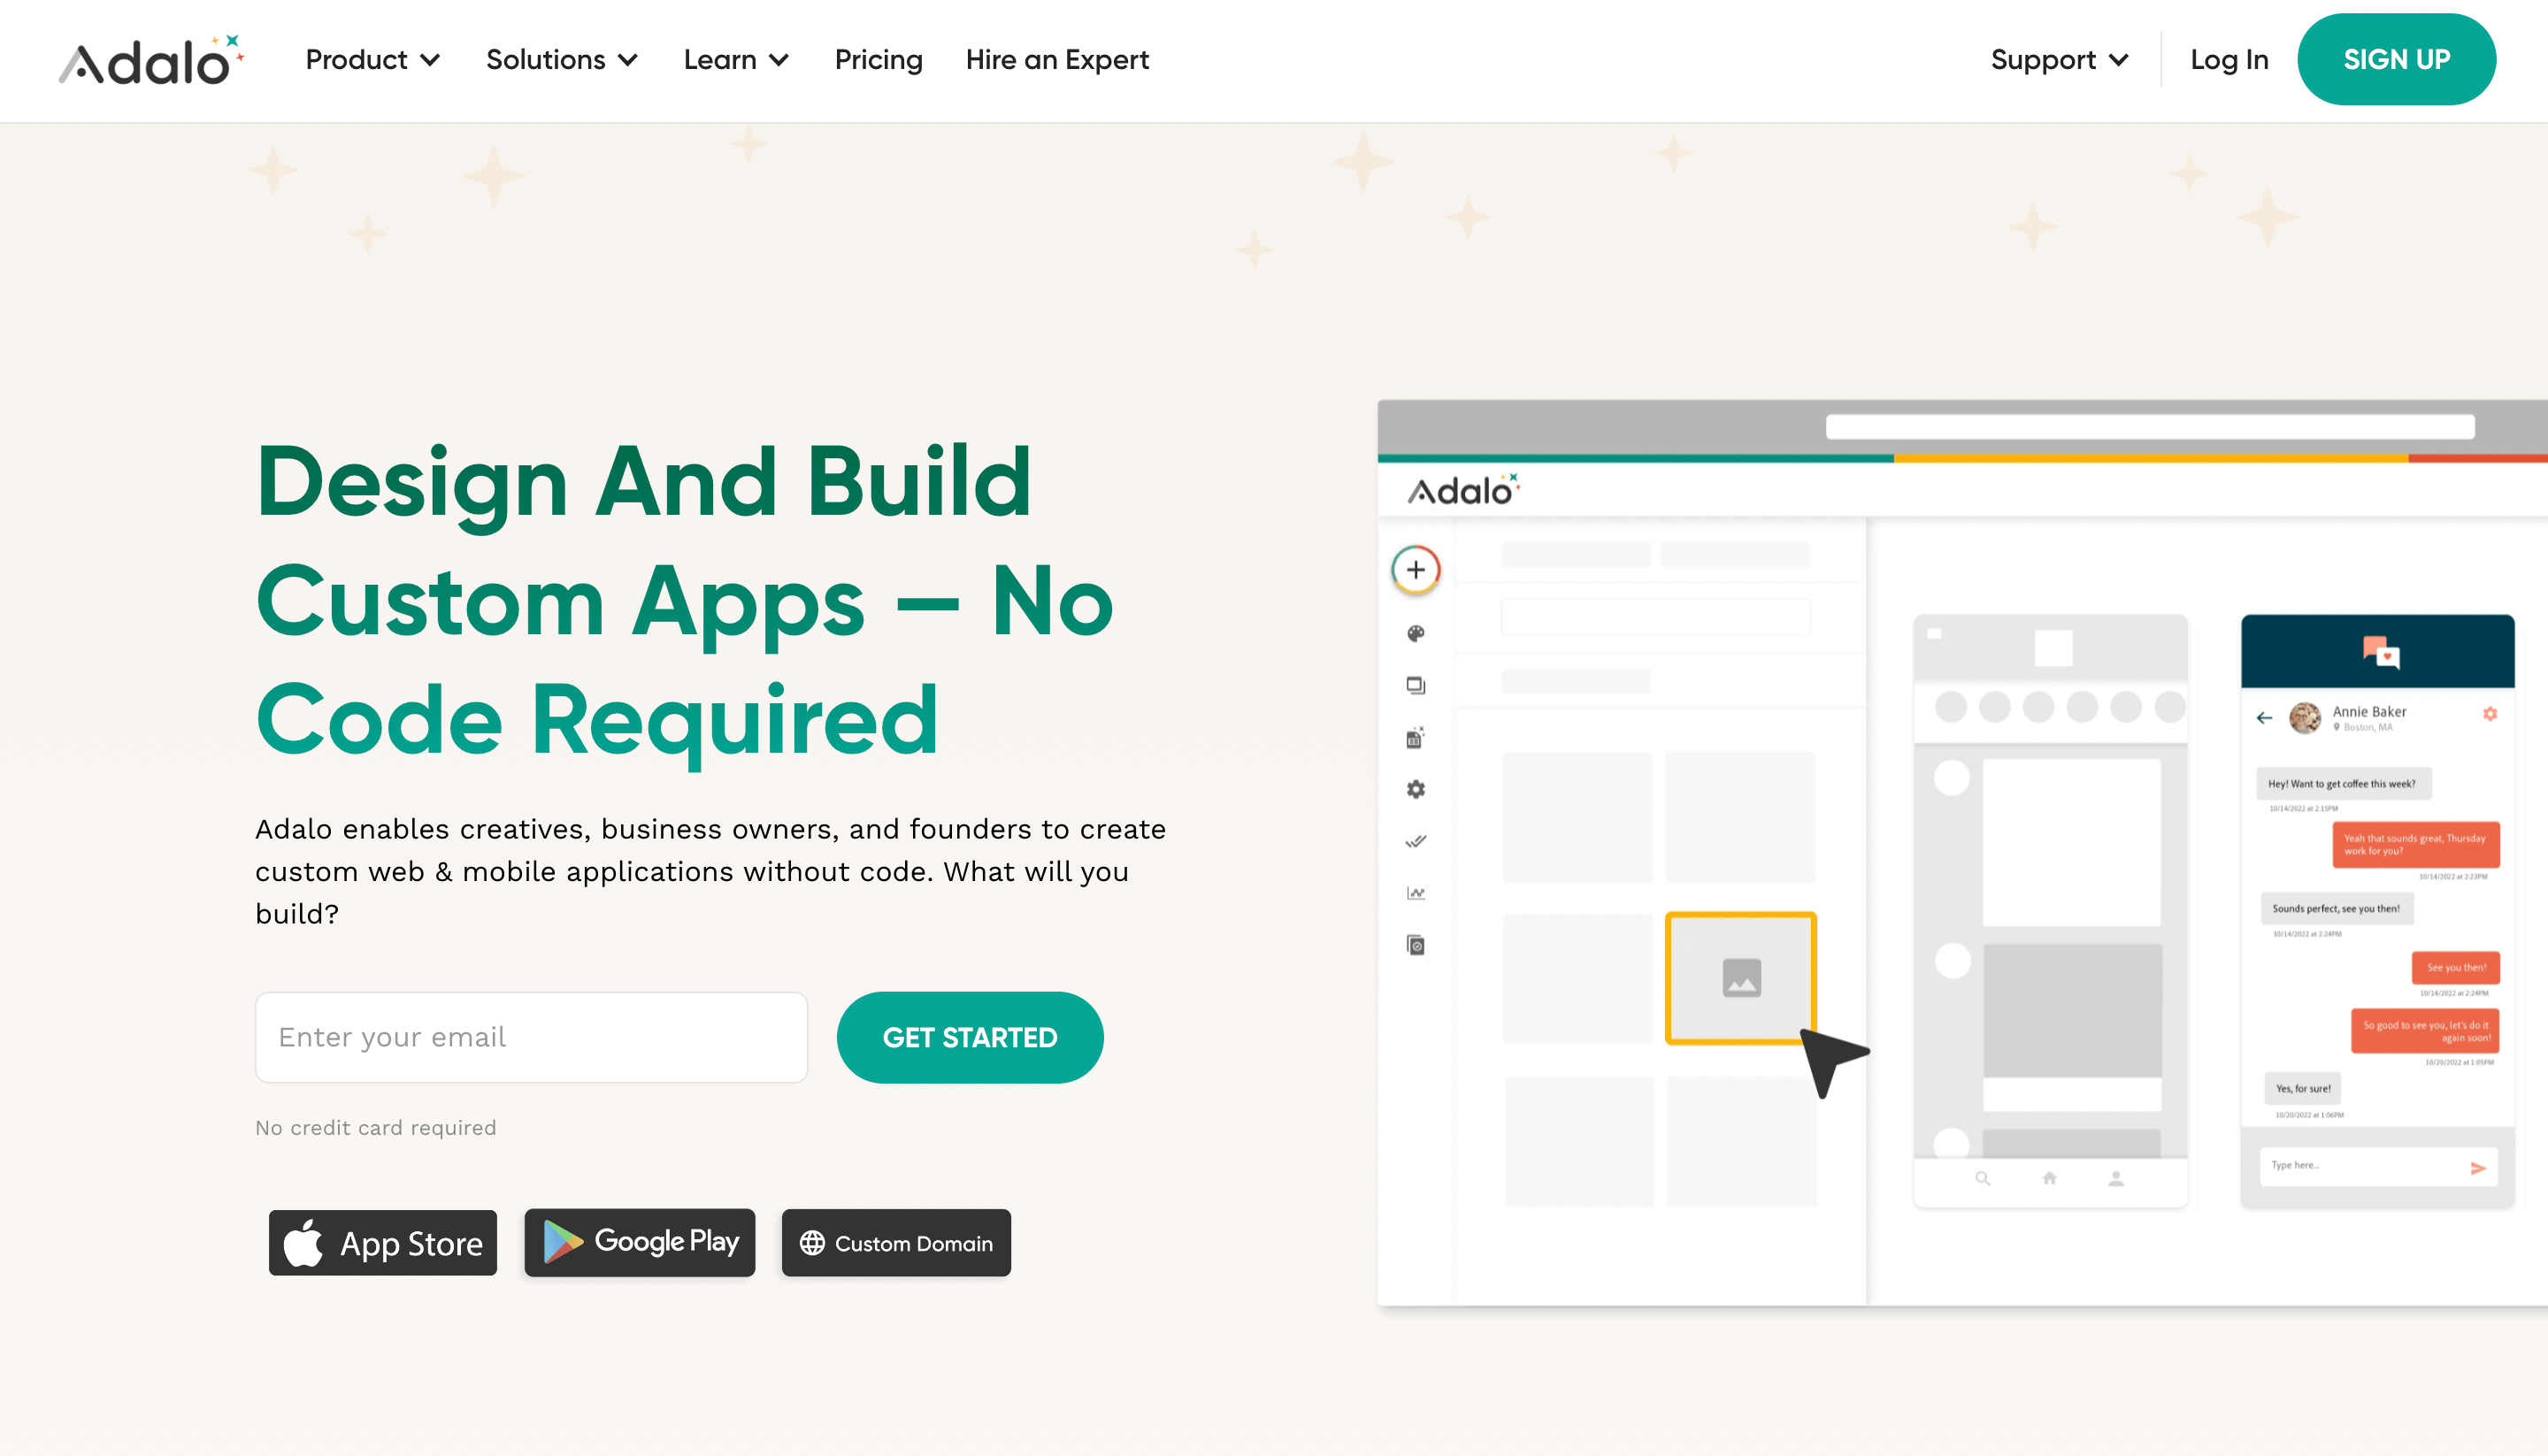Click the back arrow next to Annie Baker
Viewport: 2548px width, 1456px height.
(x=2265, y=718)
